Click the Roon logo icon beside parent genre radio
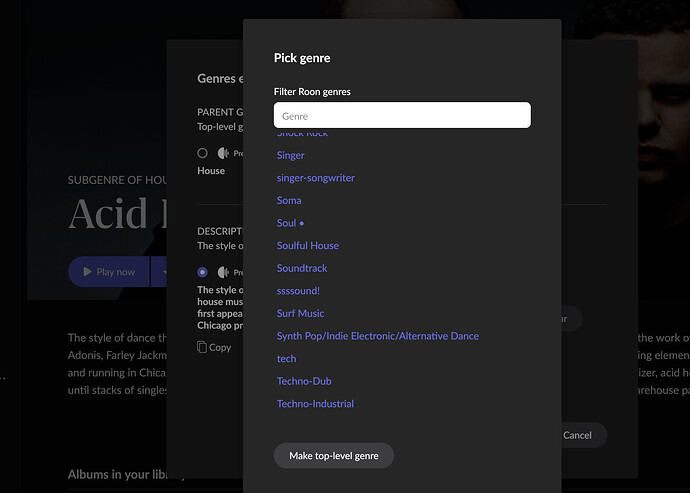Screen dimensions: 690x493 [x=223, y=153]
